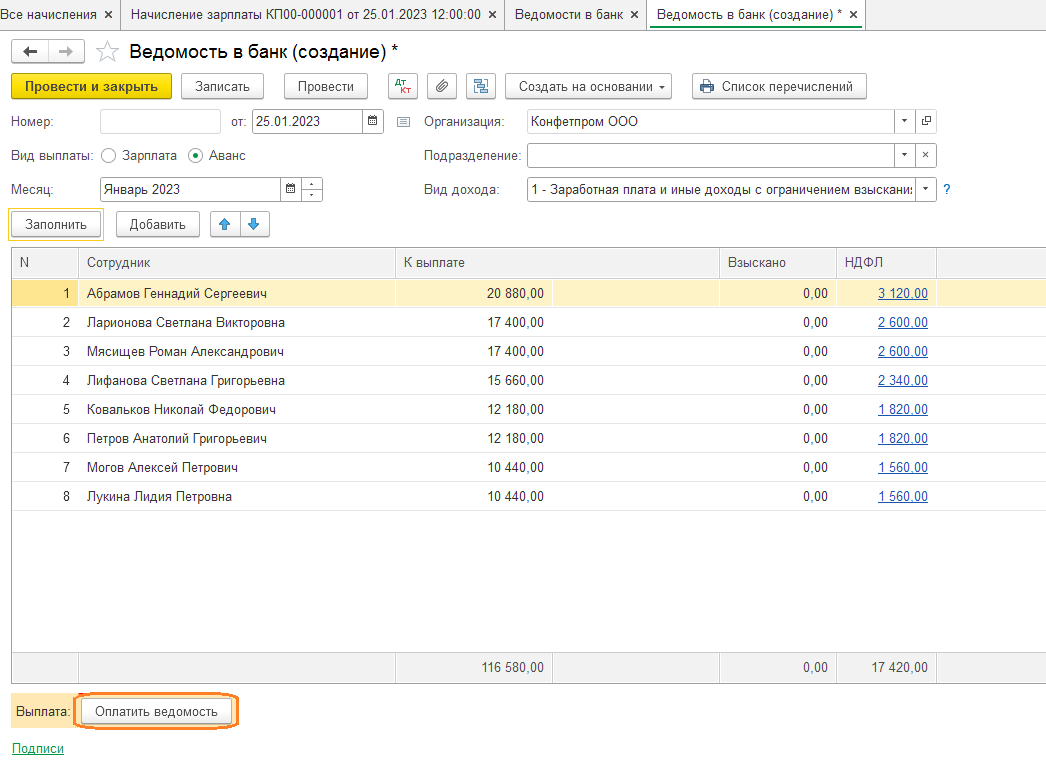Expand the Организация dropdown list

(x=904, y=122)
